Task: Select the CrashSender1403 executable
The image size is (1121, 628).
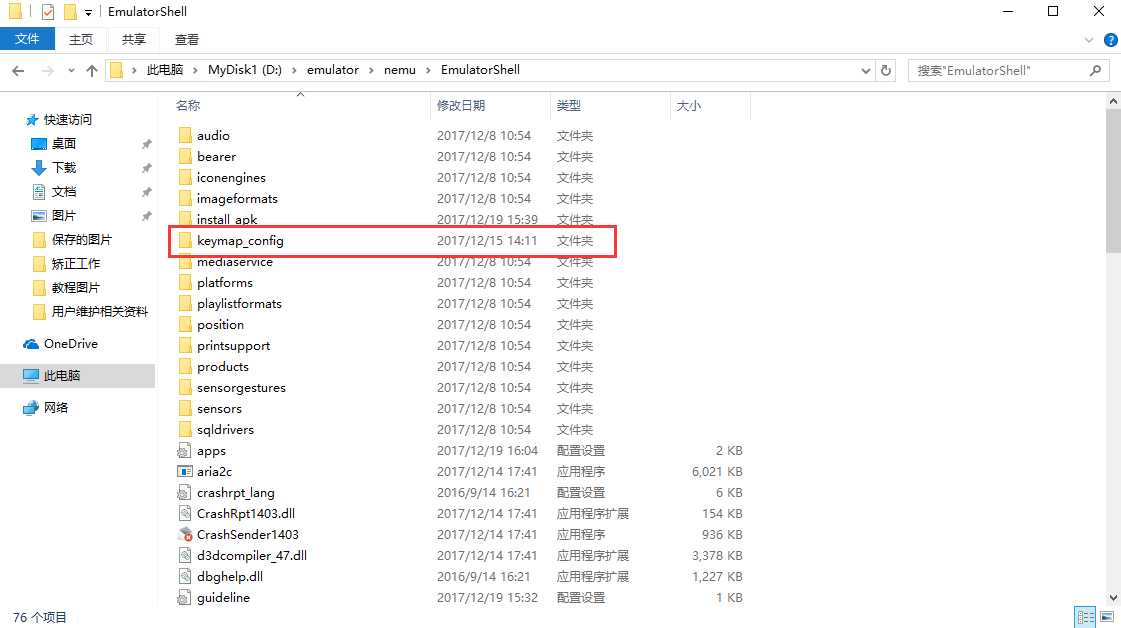Action: tap(248, 534)
